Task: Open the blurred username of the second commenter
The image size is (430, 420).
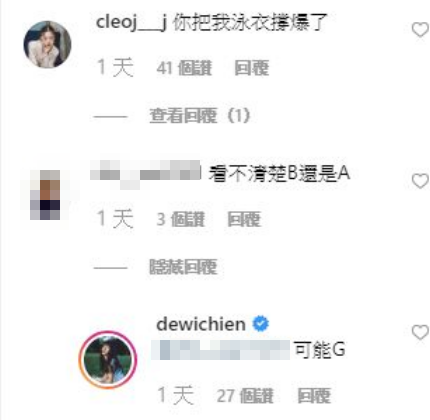Action: point(146,174)
